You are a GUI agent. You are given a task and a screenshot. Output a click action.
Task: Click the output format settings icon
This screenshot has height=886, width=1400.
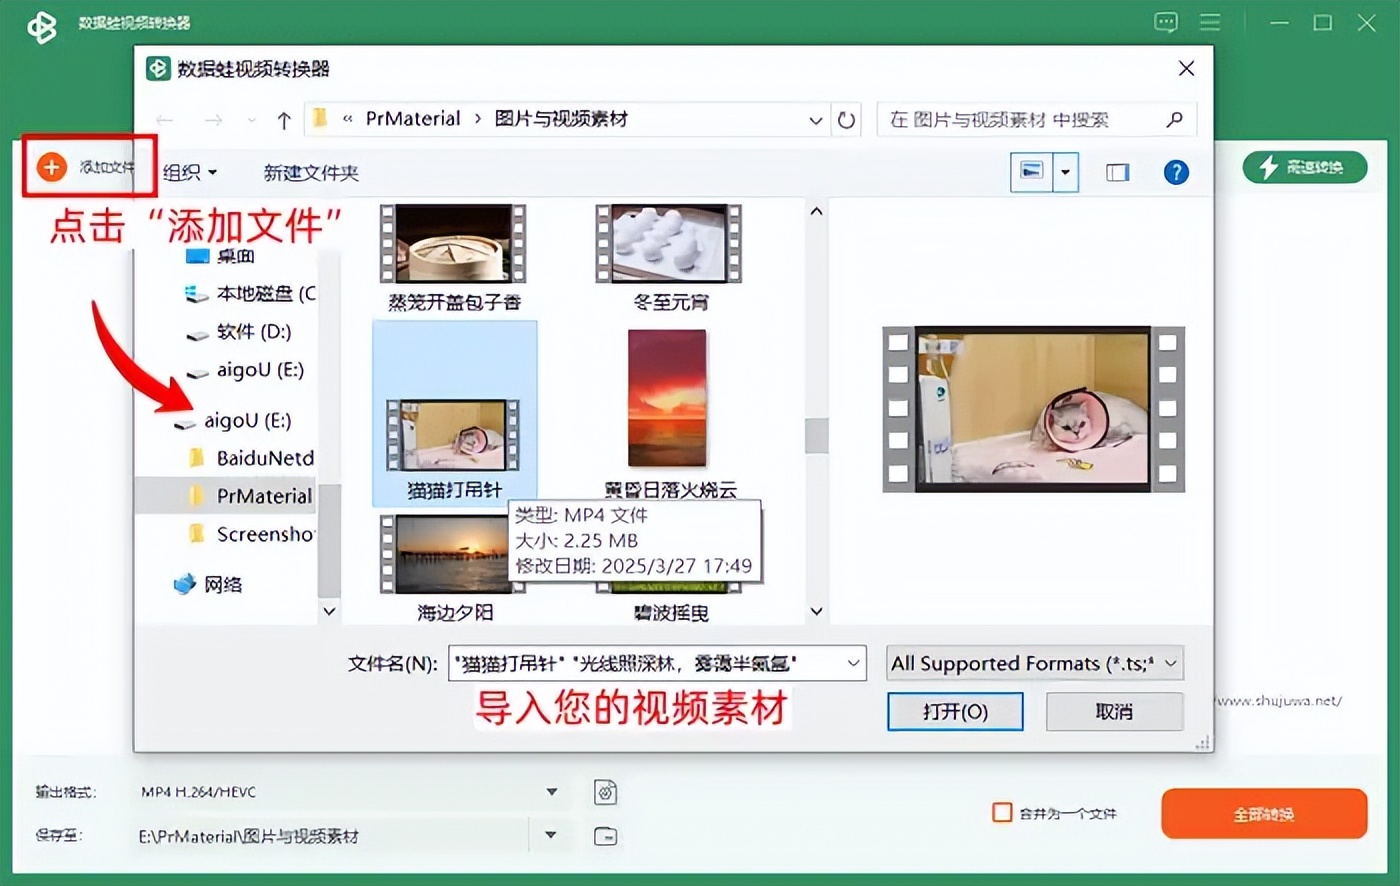click(605, 792)
